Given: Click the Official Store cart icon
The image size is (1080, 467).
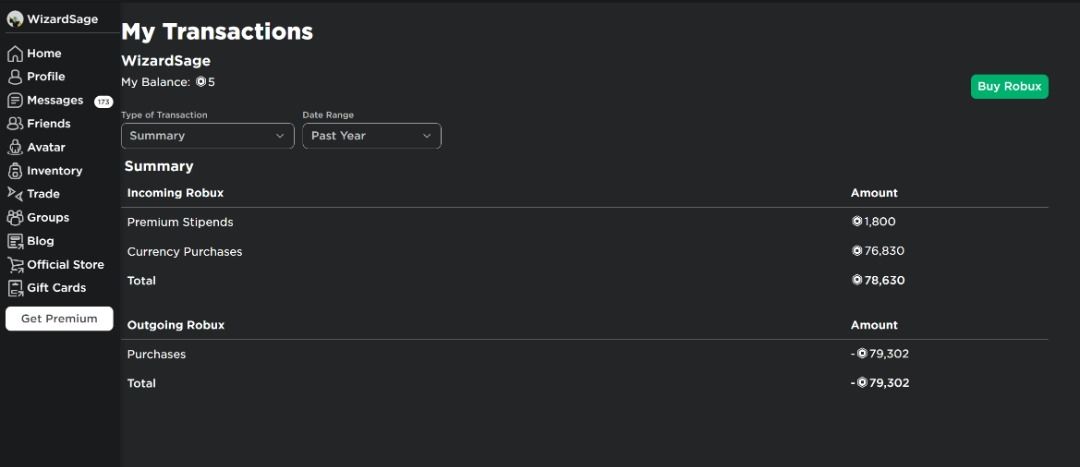Looking at the screenshot, I should [x=15, y=265].
